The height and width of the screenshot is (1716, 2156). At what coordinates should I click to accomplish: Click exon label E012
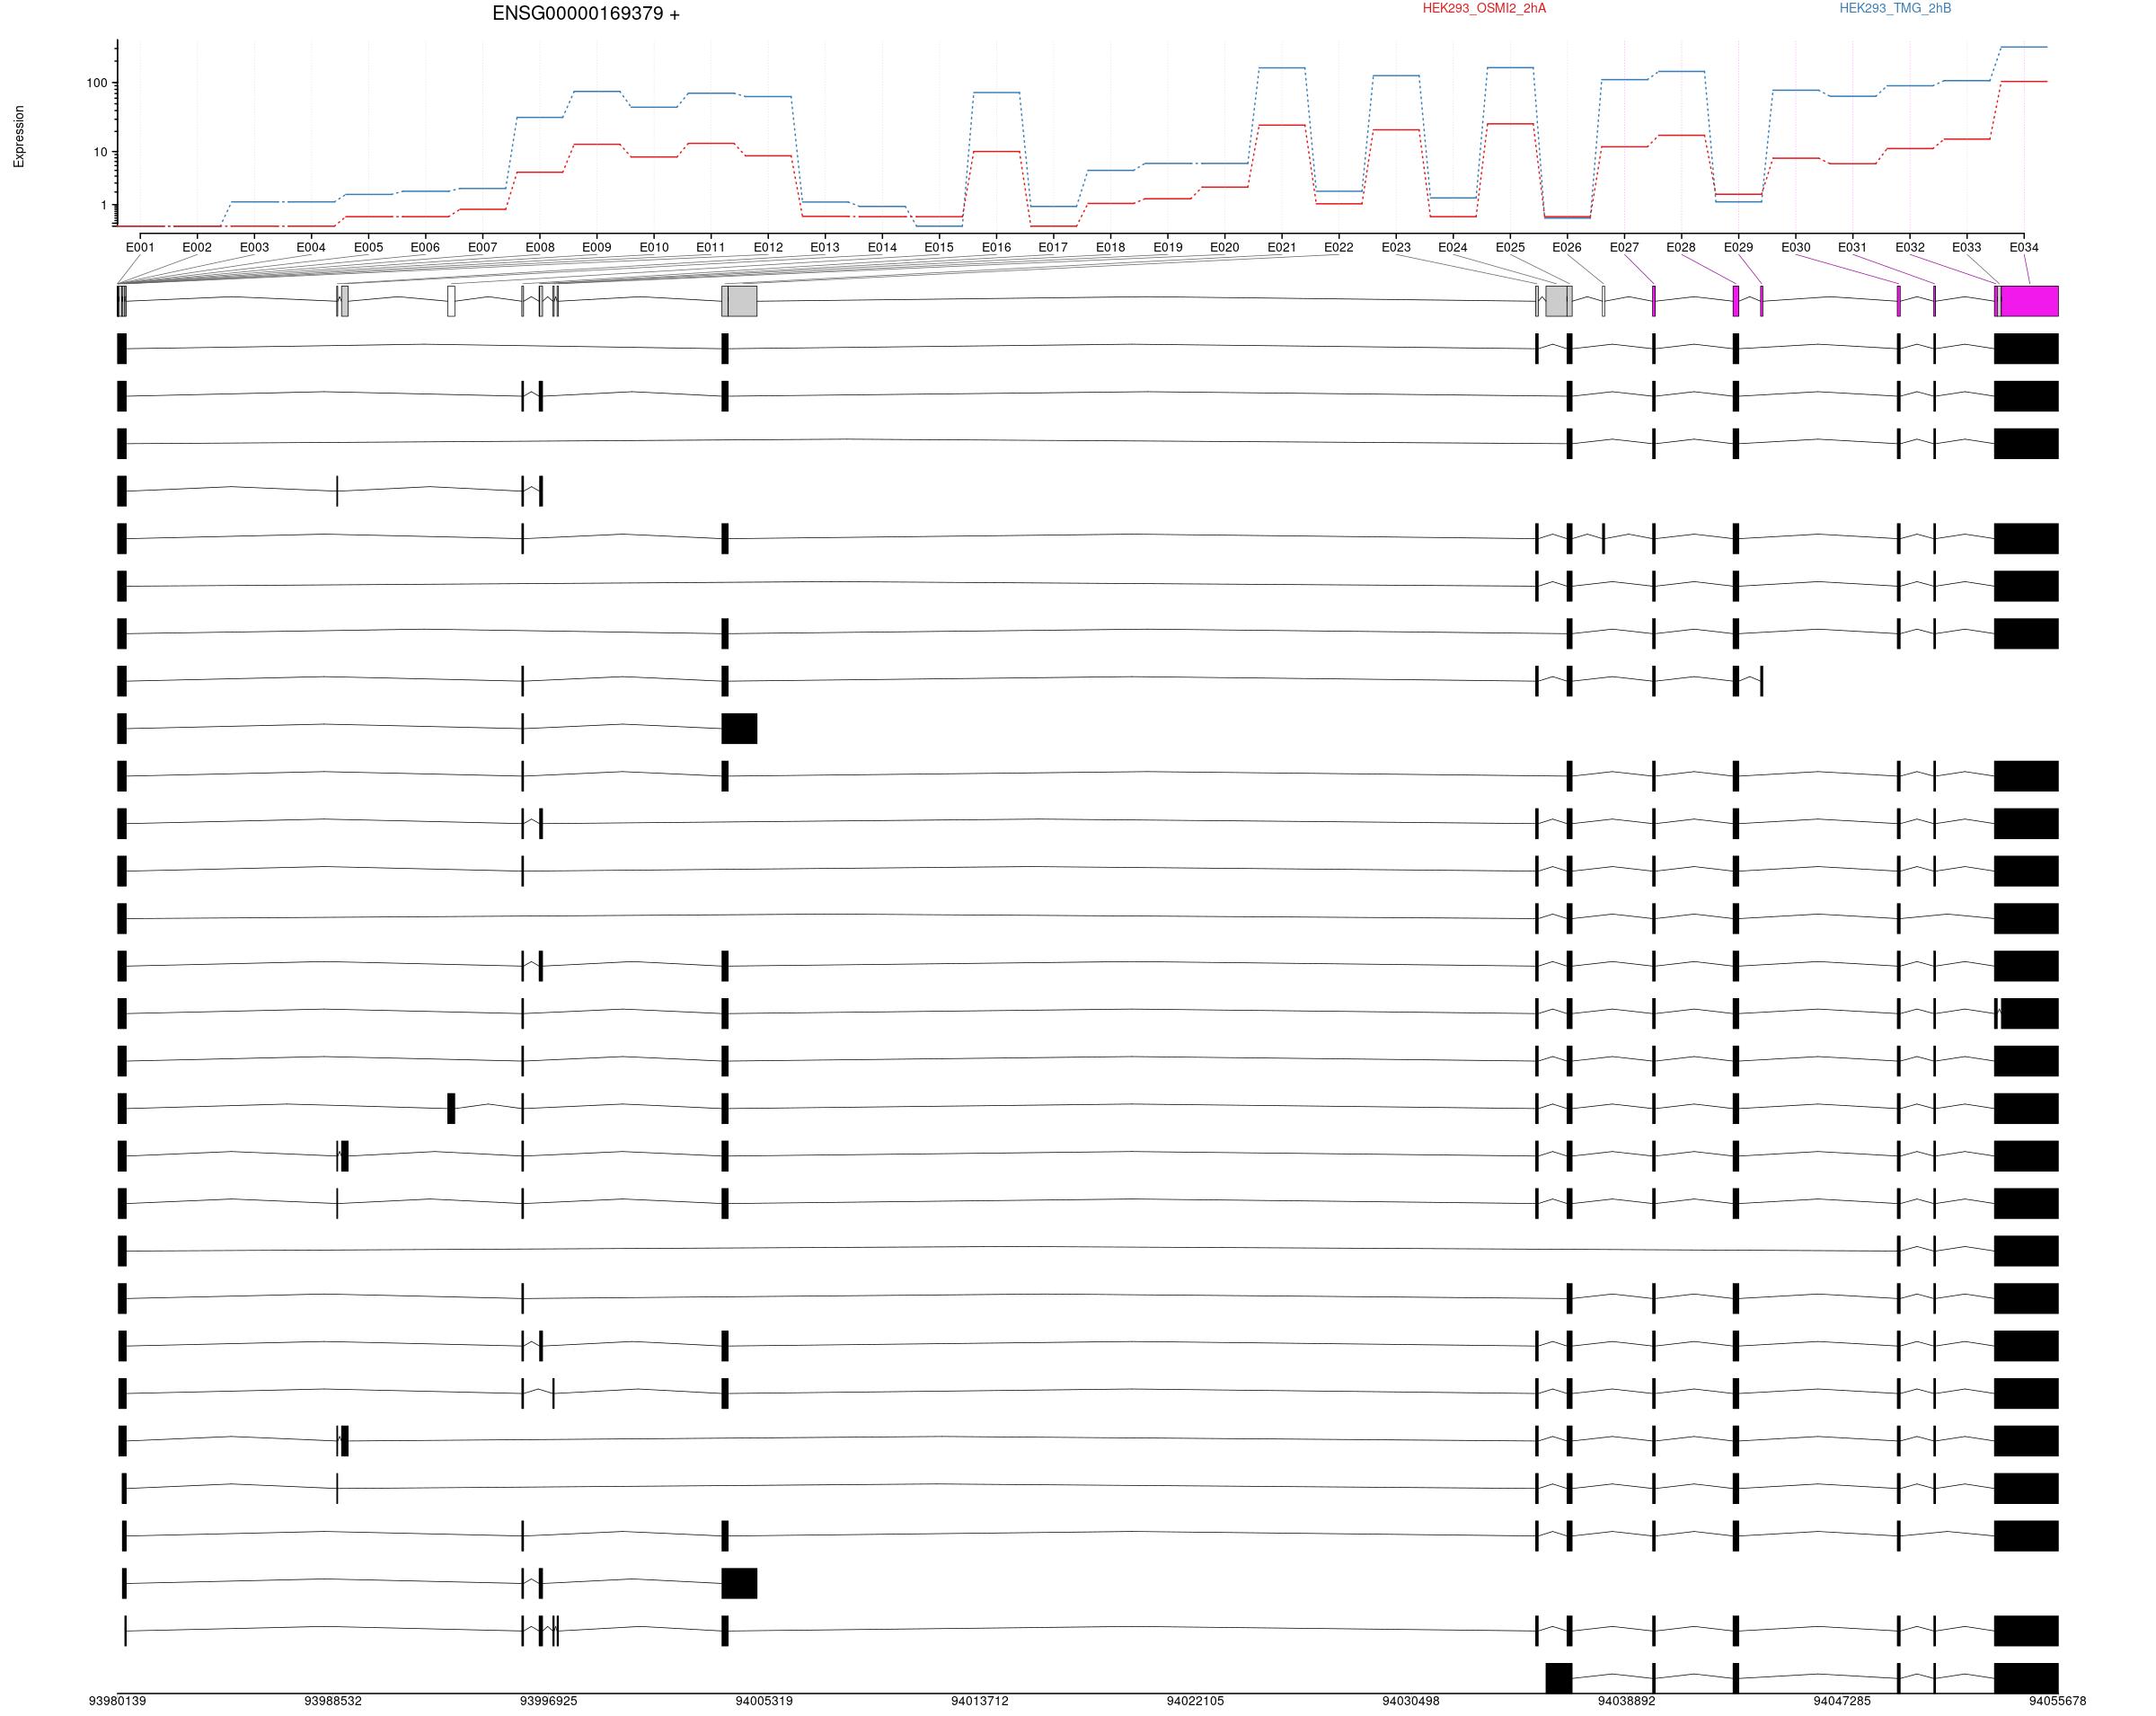point(768,247)
